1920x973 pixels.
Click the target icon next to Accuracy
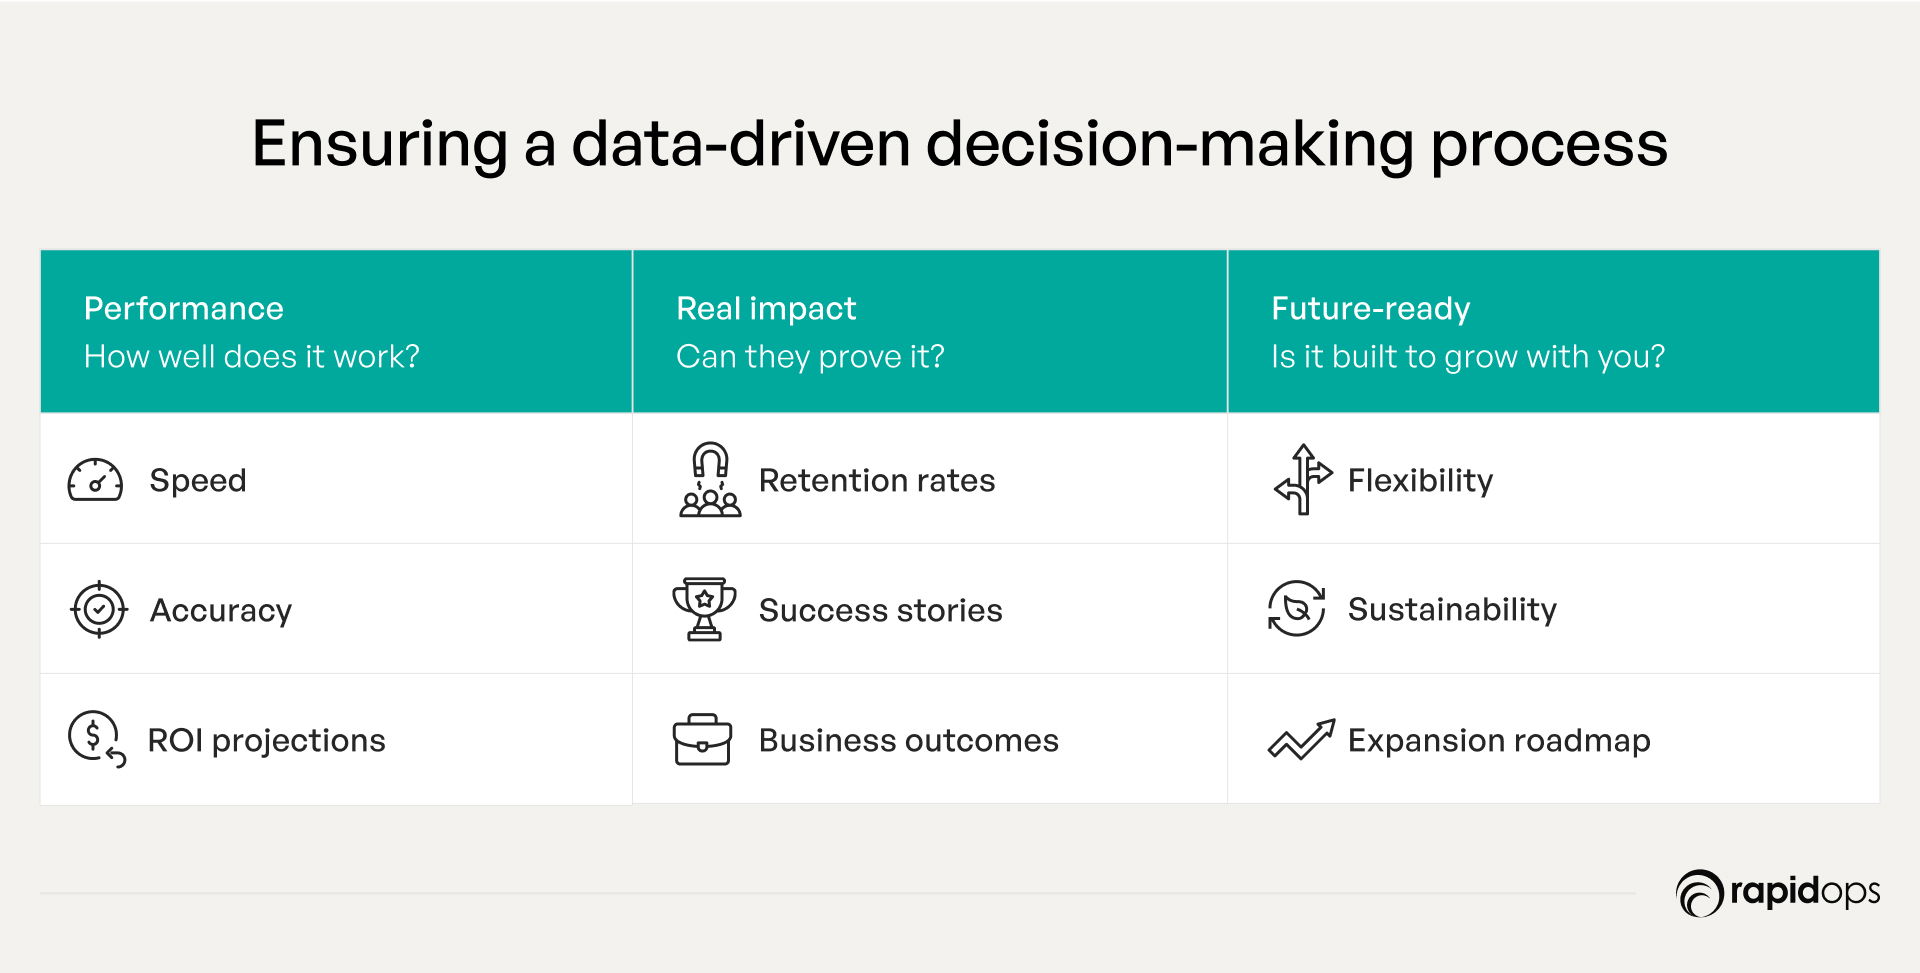(99, 609)
